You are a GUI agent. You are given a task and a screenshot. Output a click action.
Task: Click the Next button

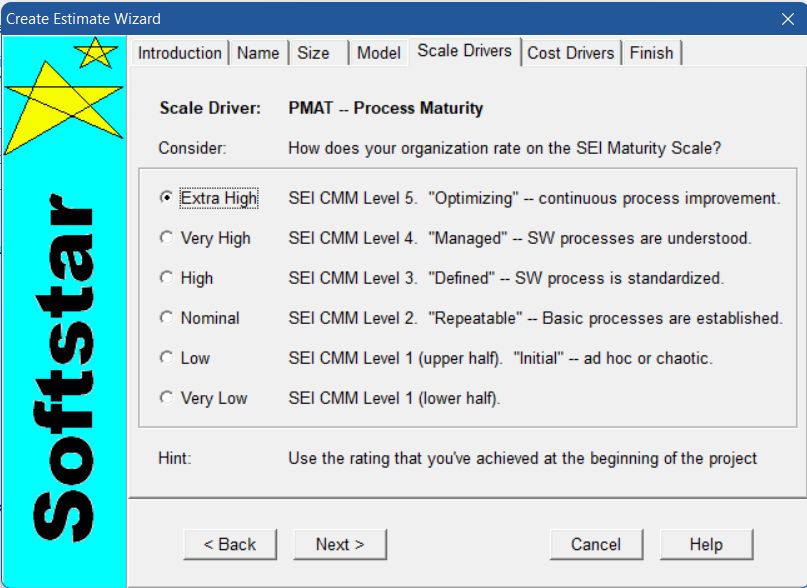340,544
